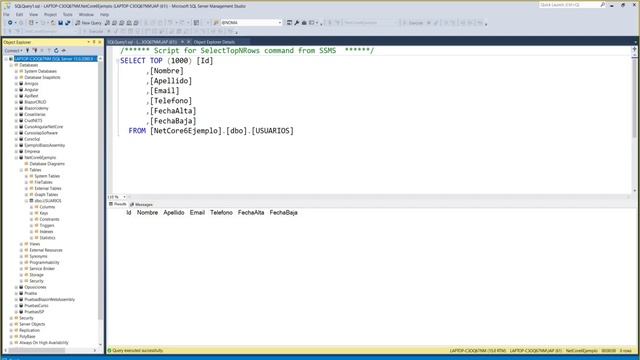Click the Quick Launch input field
Viewport: 640px width, 360px height.
[569, 5]
